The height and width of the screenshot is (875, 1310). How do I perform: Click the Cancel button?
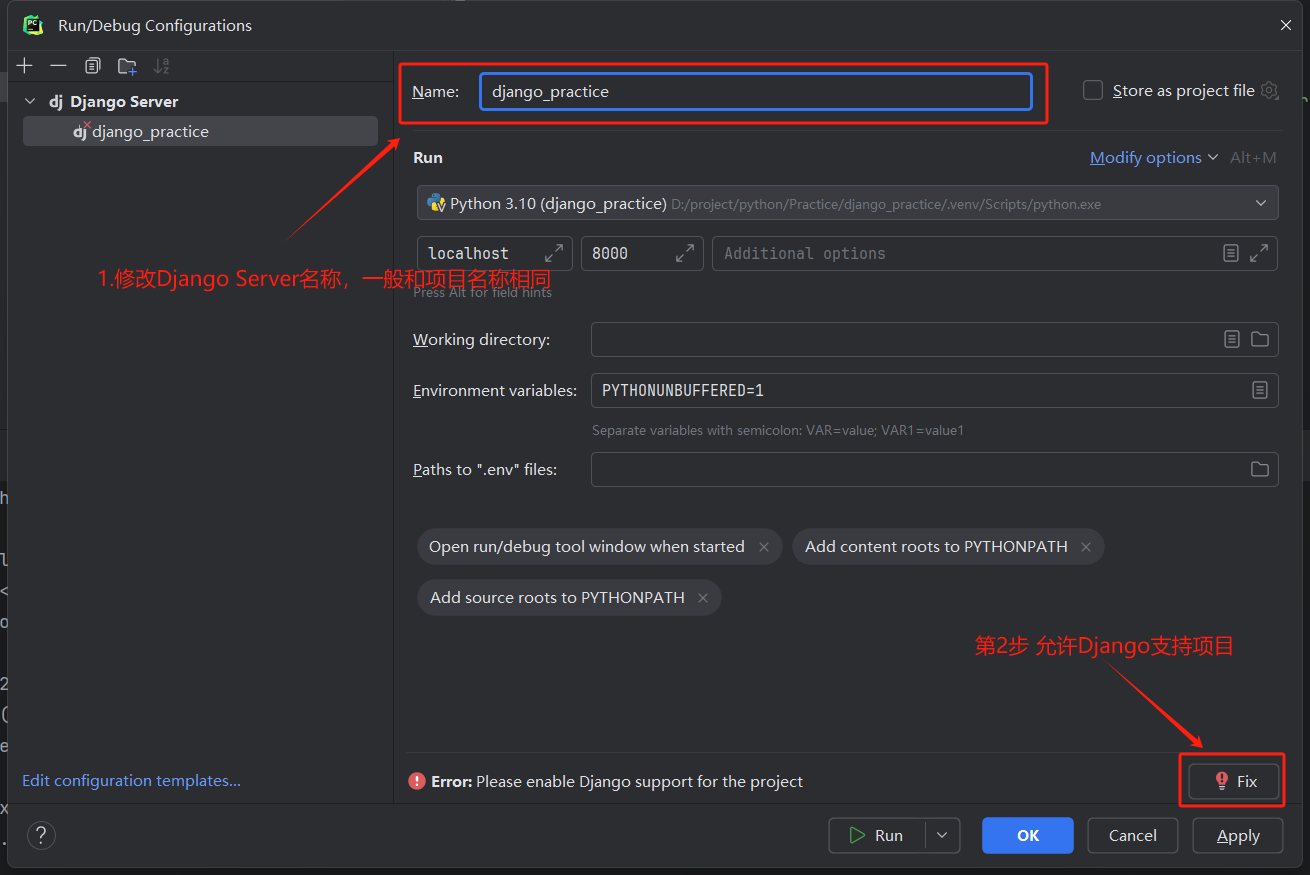1133,836
